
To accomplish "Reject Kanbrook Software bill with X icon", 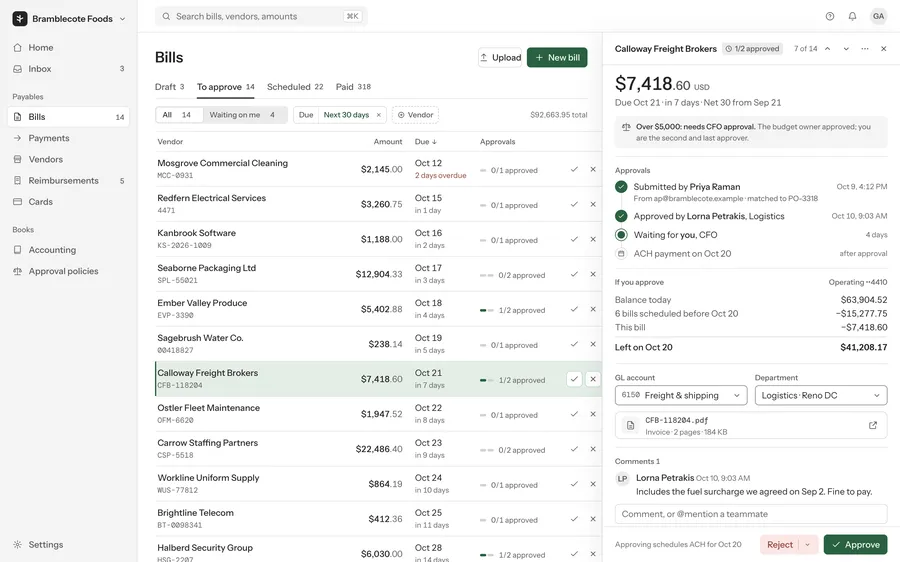I will [593, 239].
